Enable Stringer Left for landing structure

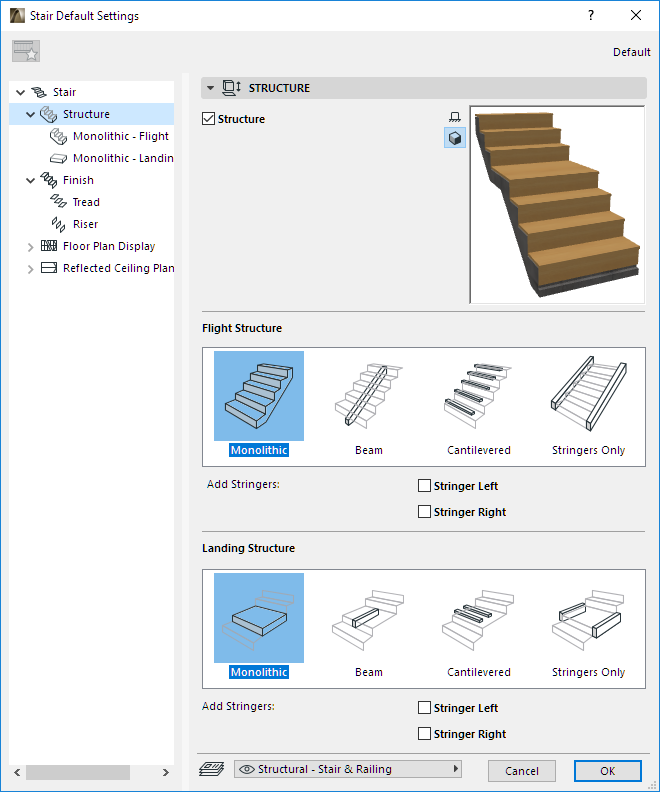point(424,708)
